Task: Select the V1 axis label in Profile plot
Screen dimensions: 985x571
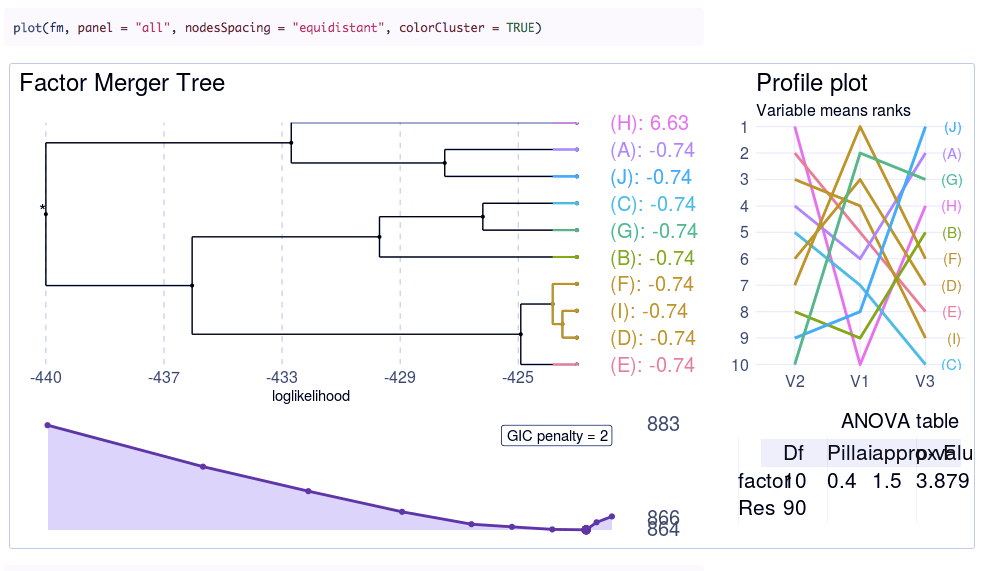Action: [x=860, y=381]
